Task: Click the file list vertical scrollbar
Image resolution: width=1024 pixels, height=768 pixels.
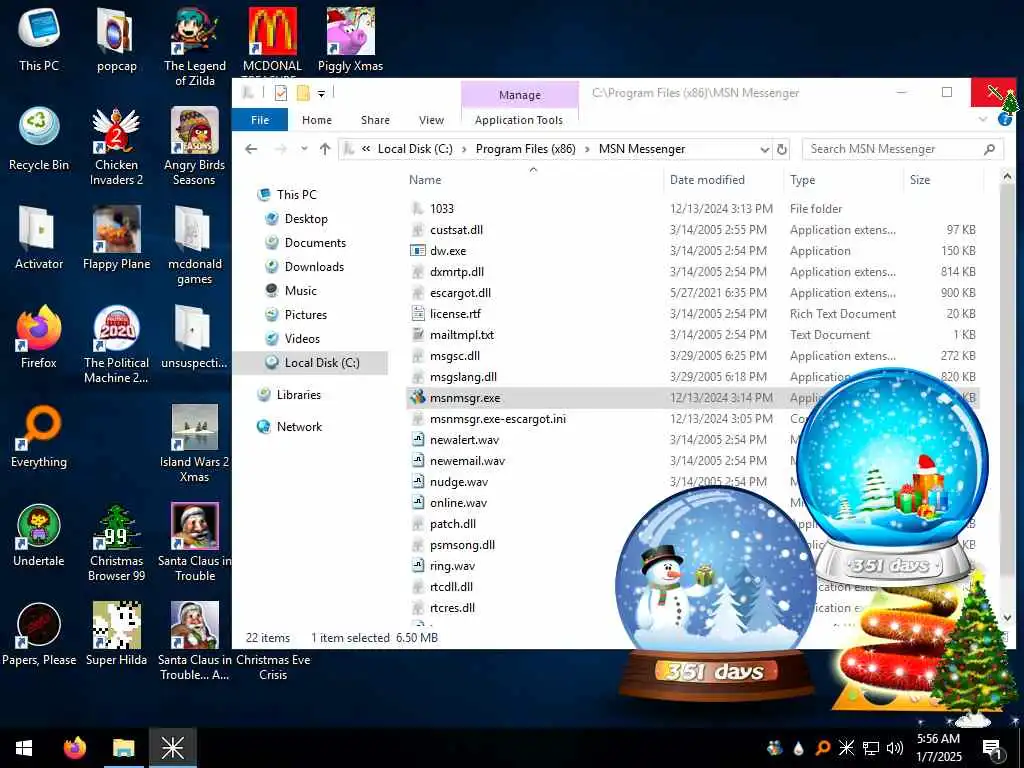Action: pos(1007,398)
